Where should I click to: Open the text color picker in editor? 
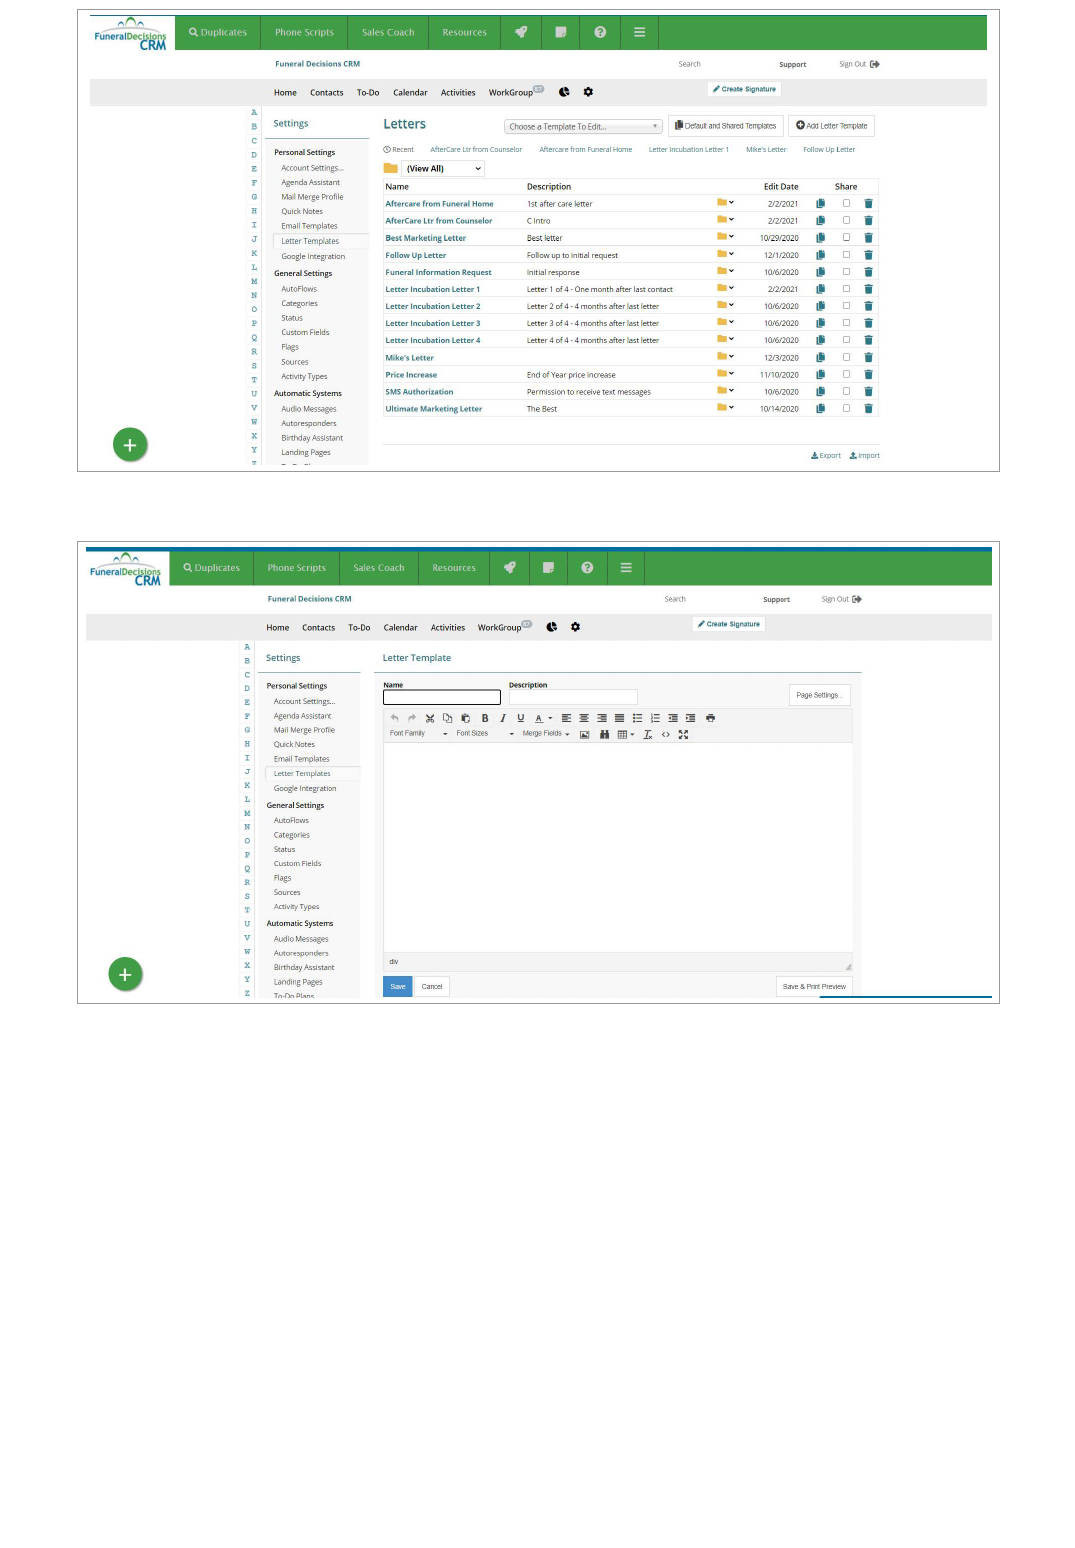[x=543, y=718]
